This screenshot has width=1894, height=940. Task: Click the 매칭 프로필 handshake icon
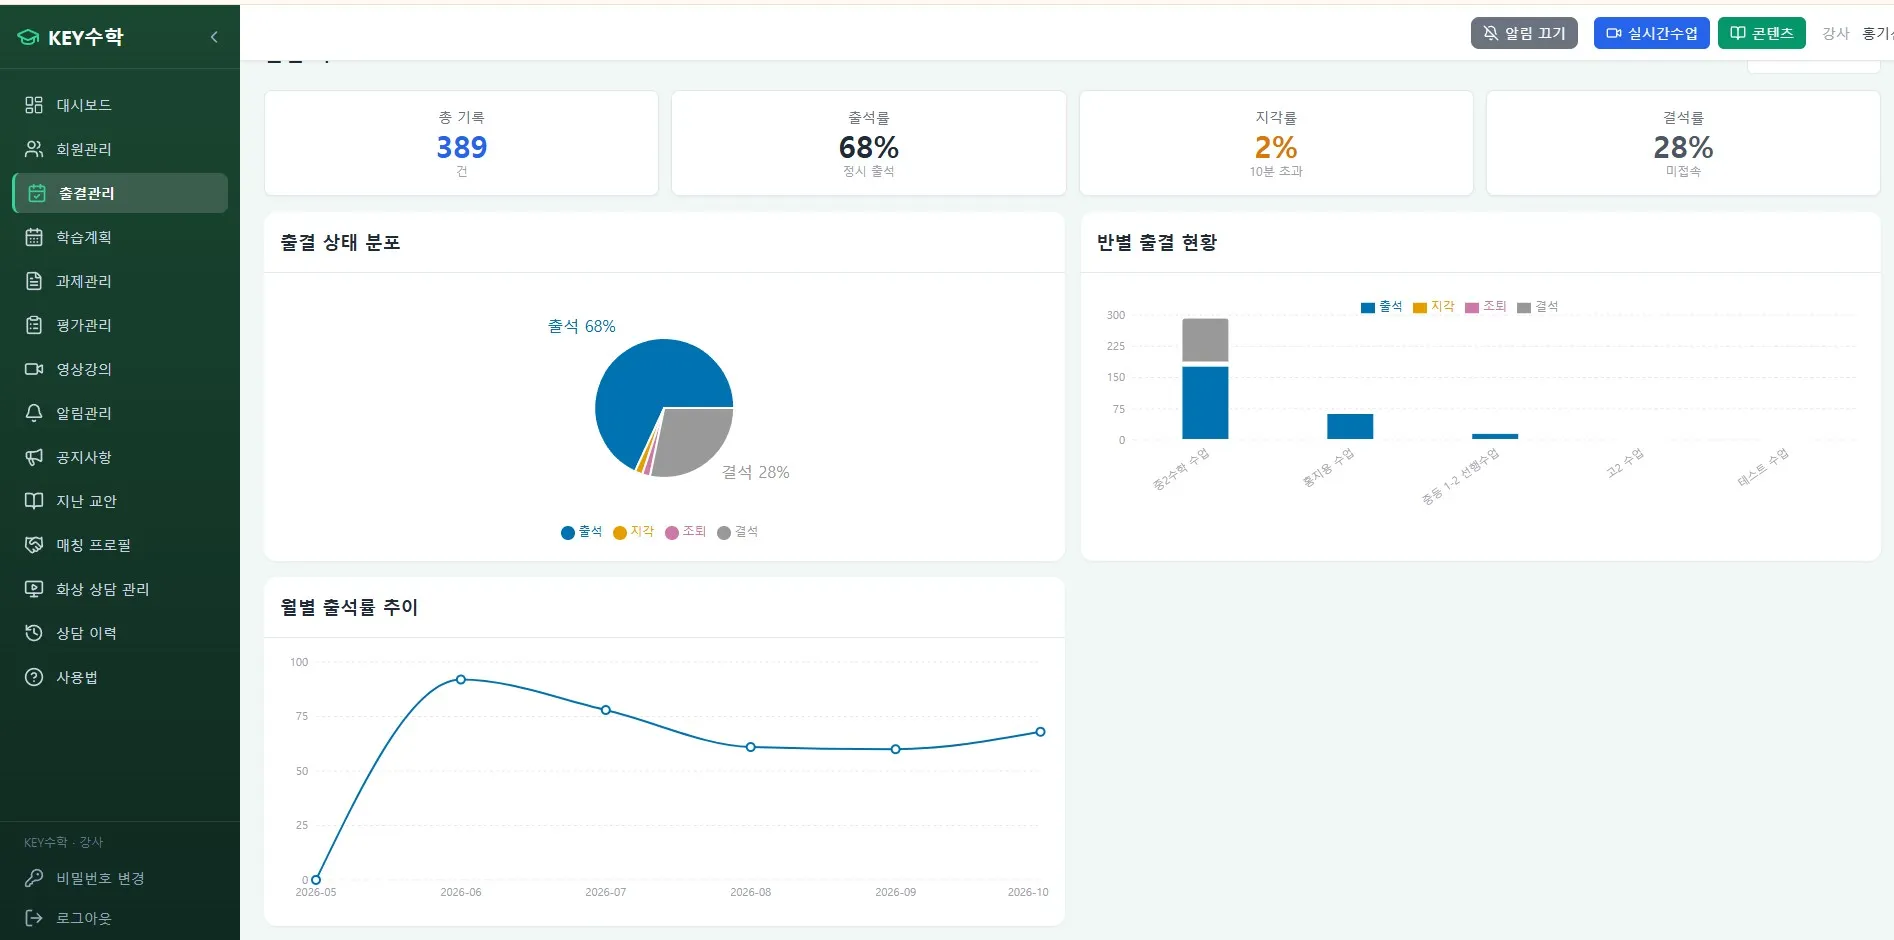coord(34,545)
